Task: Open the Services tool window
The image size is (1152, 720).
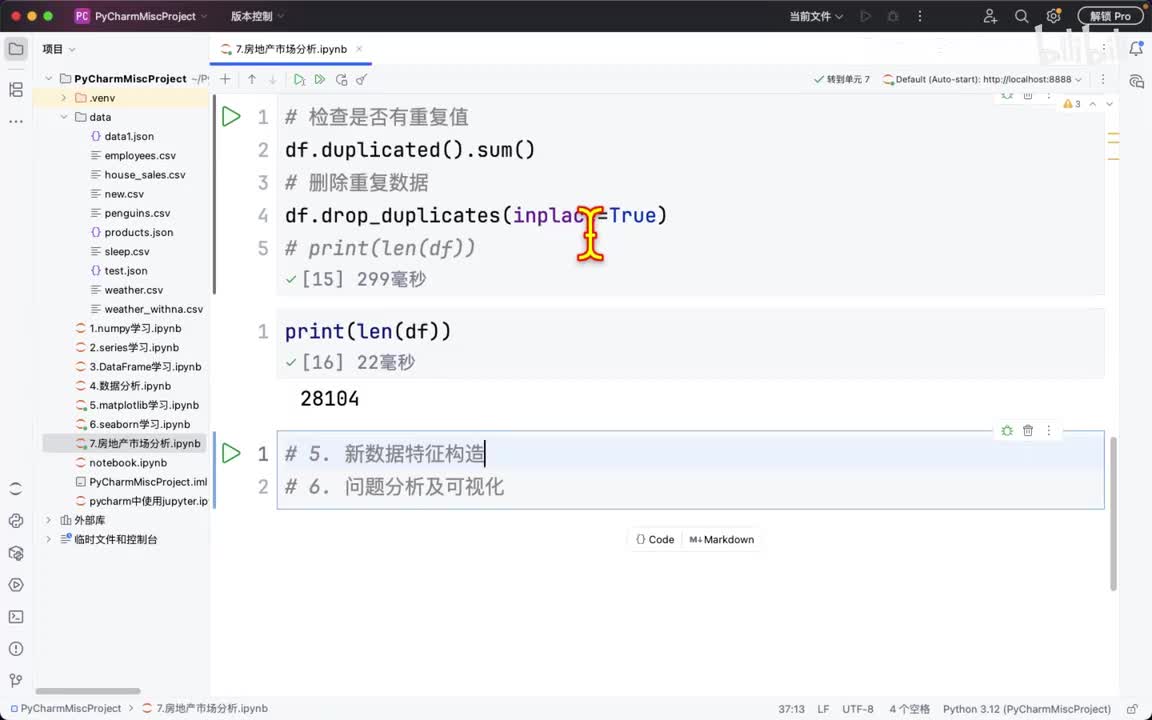Action: pyautogui.click(x=16, y=585)
